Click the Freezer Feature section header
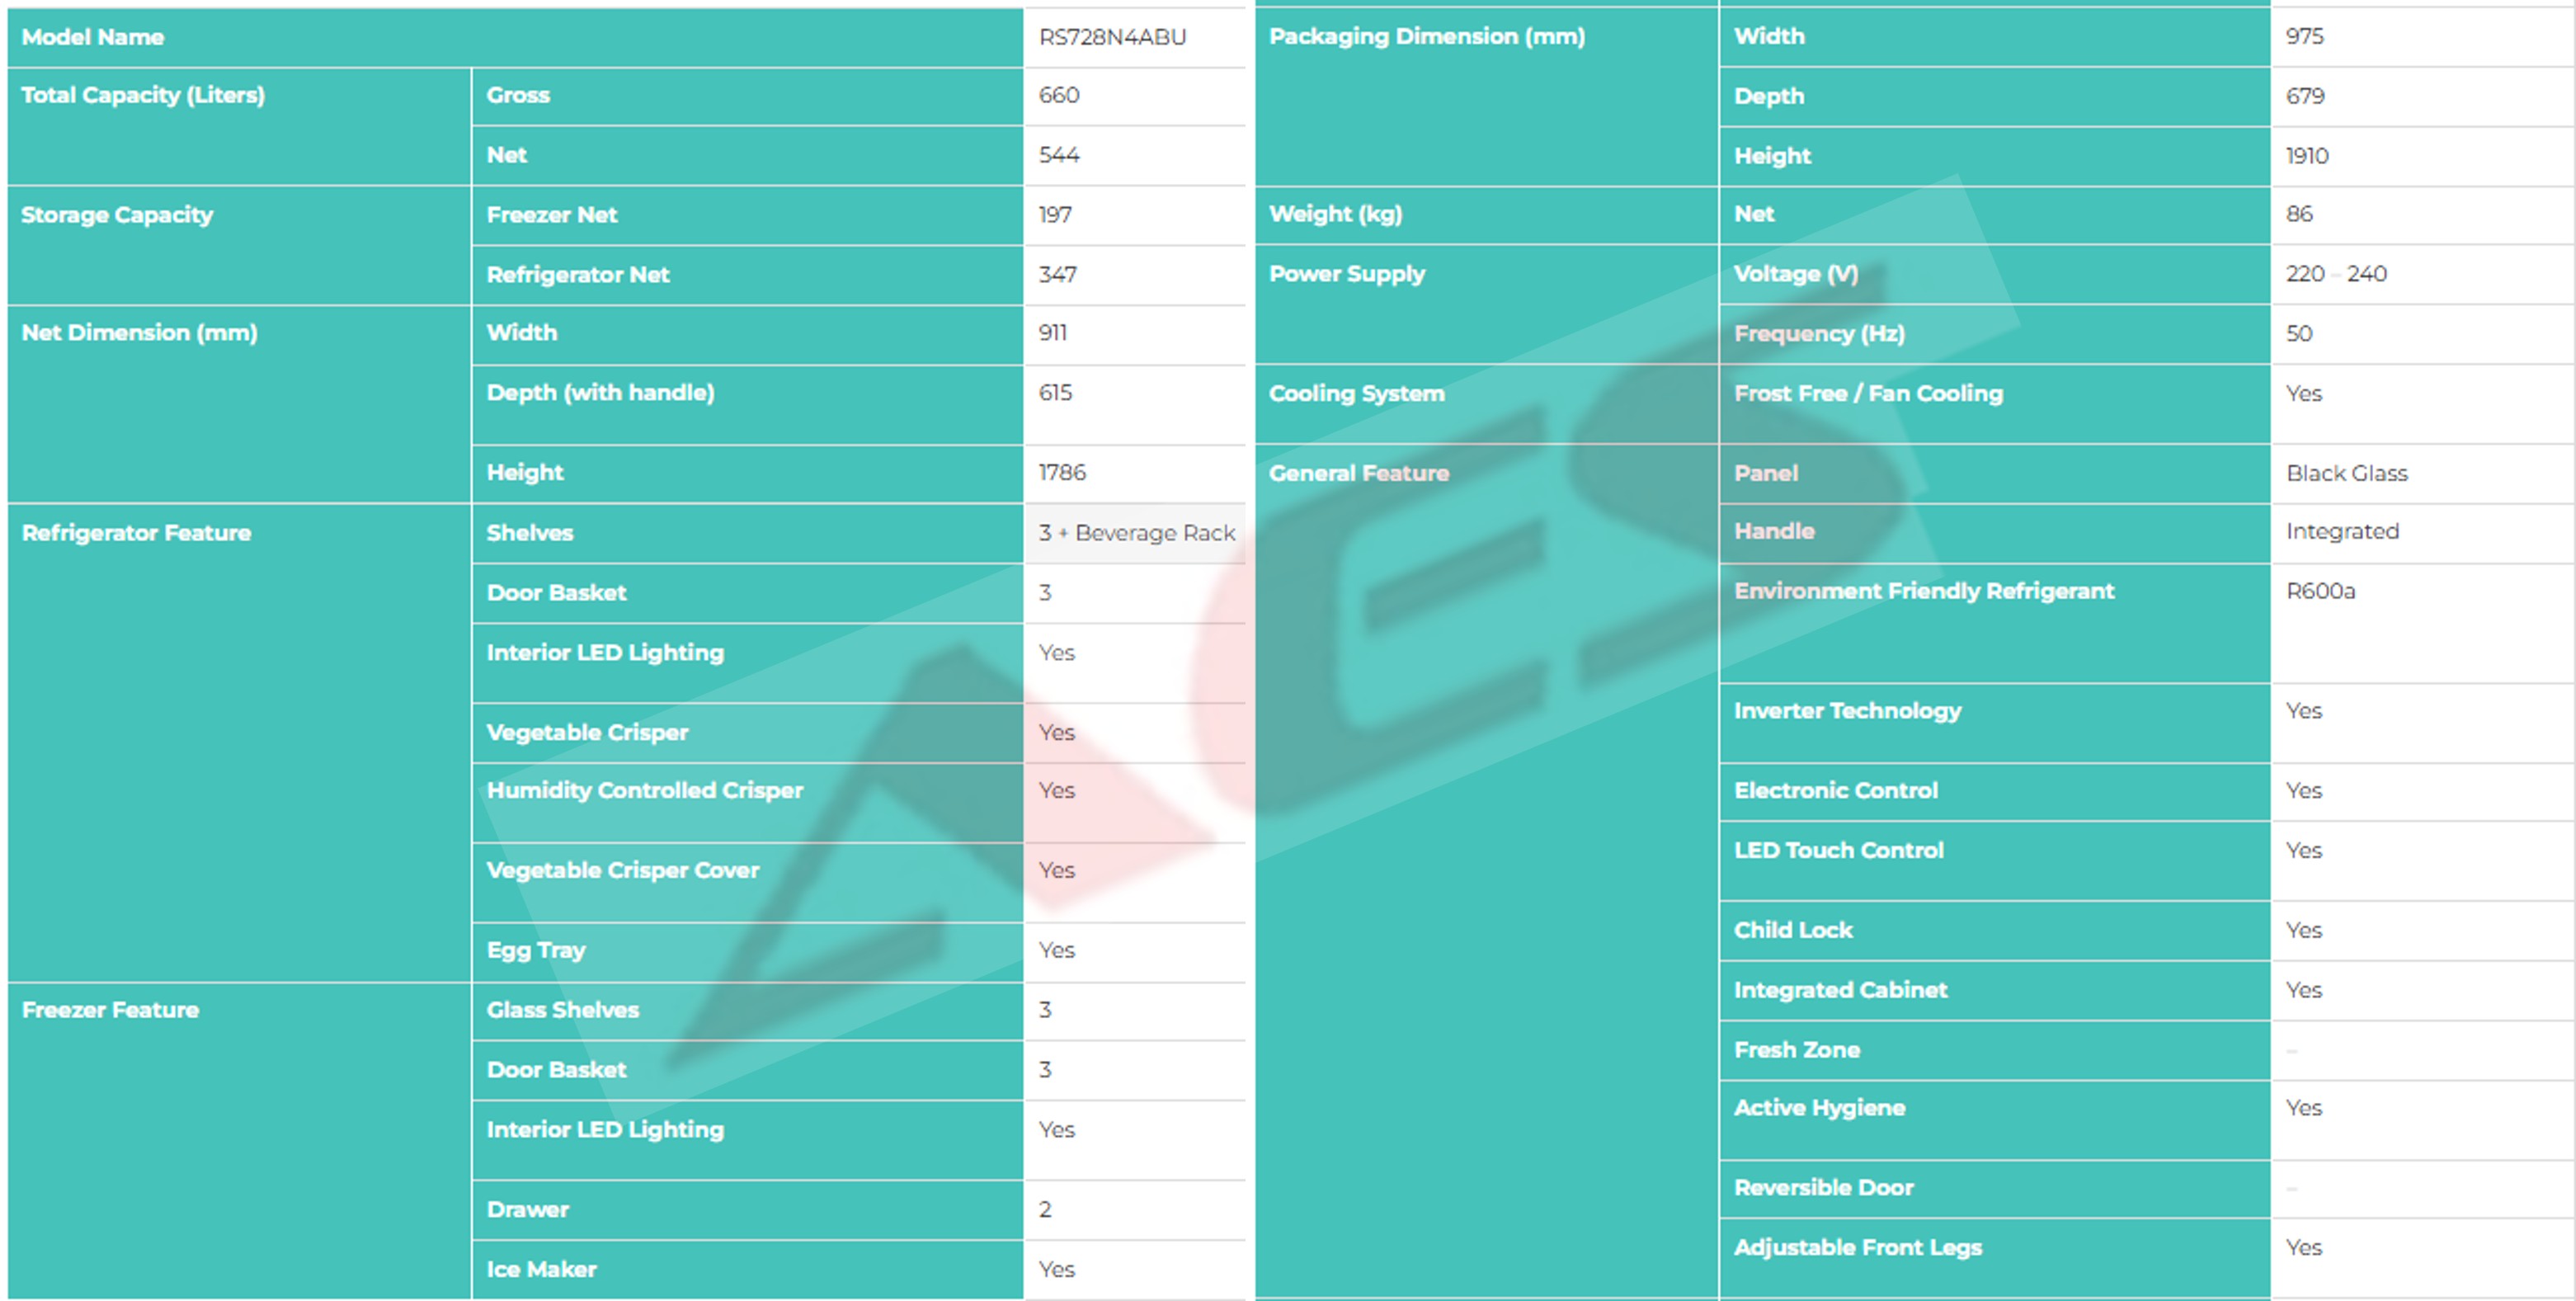This screenshot has width=2576, height=1301. tap(110, 1010)
